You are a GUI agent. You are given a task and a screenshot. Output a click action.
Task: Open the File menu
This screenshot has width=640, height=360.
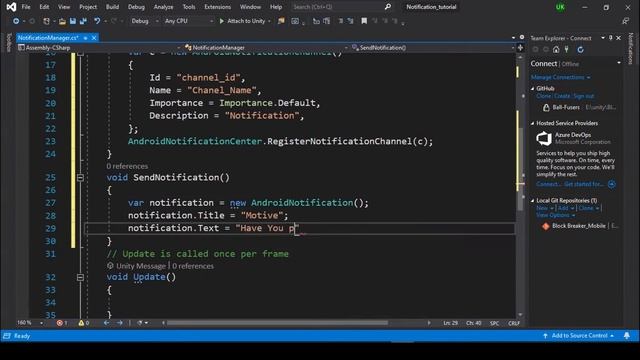point(26,7)
